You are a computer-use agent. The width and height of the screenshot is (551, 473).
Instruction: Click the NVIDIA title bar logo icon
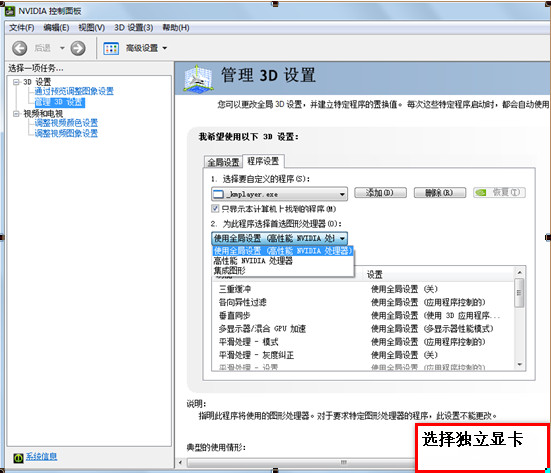point(10,11)
